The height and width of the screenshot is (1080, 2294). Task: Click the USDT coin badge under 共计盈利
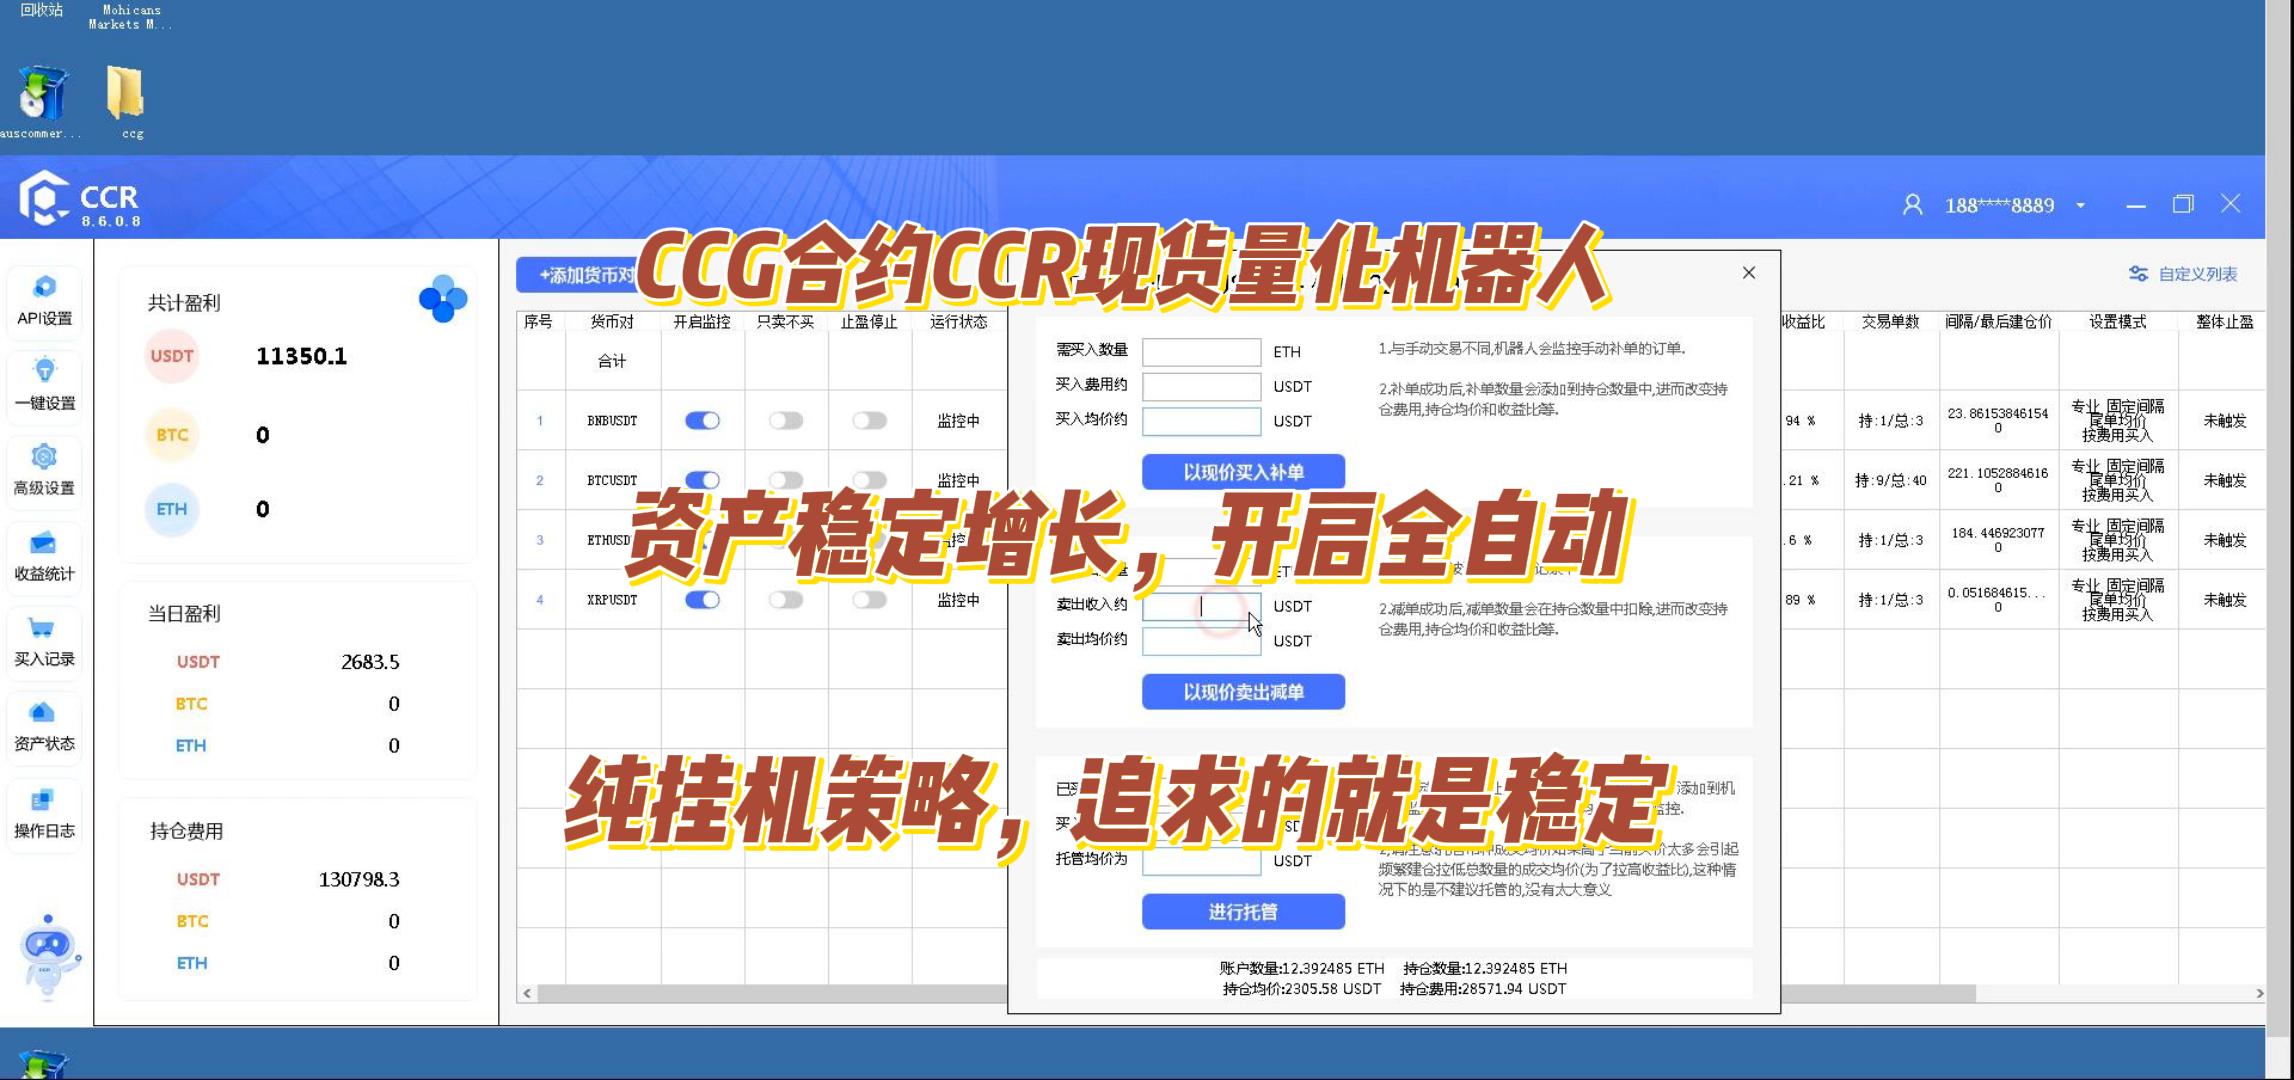tap(172, 356)
